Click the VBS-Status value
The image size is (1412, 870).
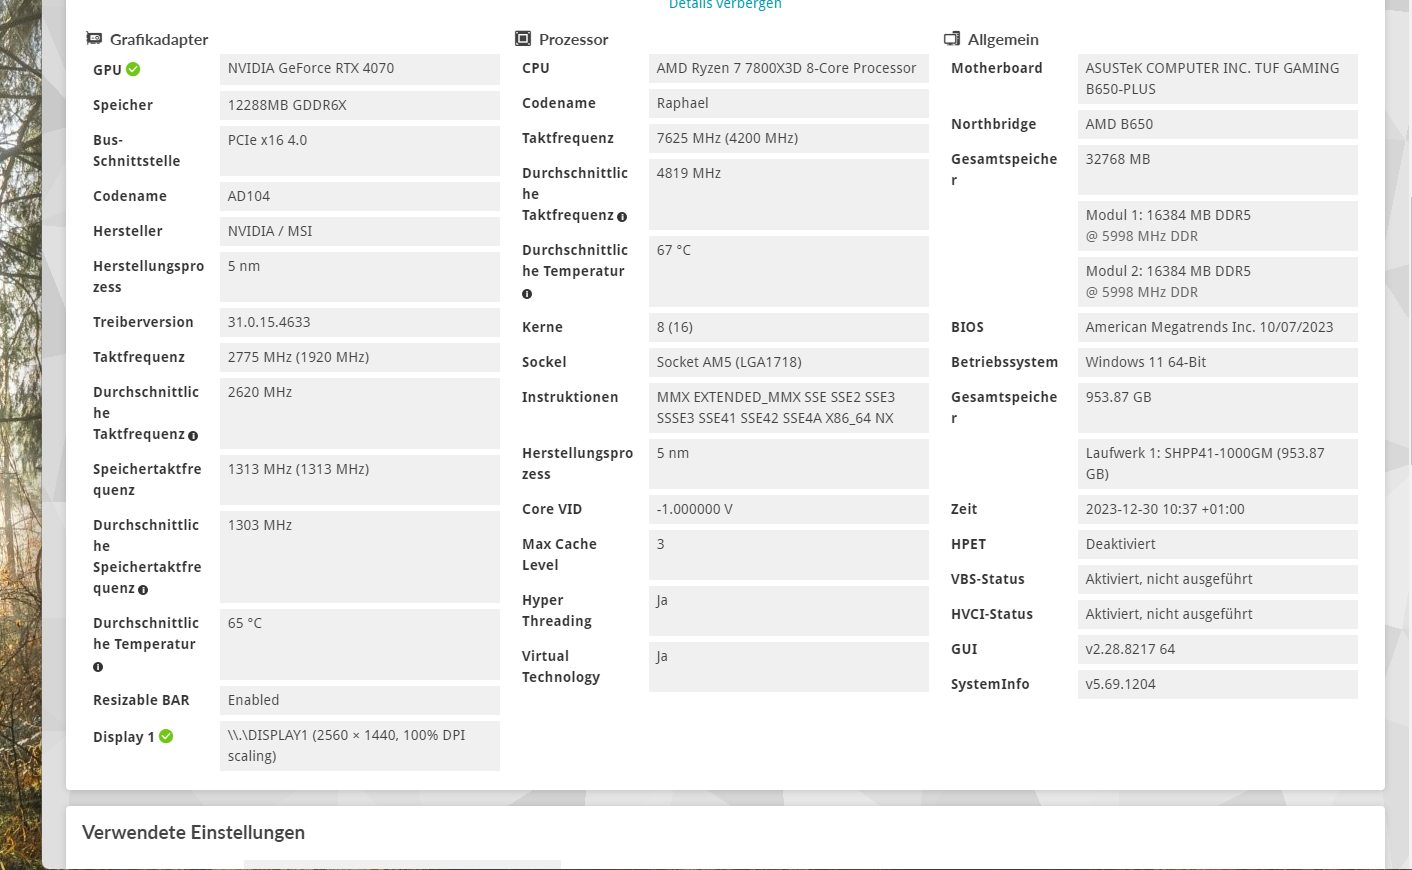click(1218, 579)
